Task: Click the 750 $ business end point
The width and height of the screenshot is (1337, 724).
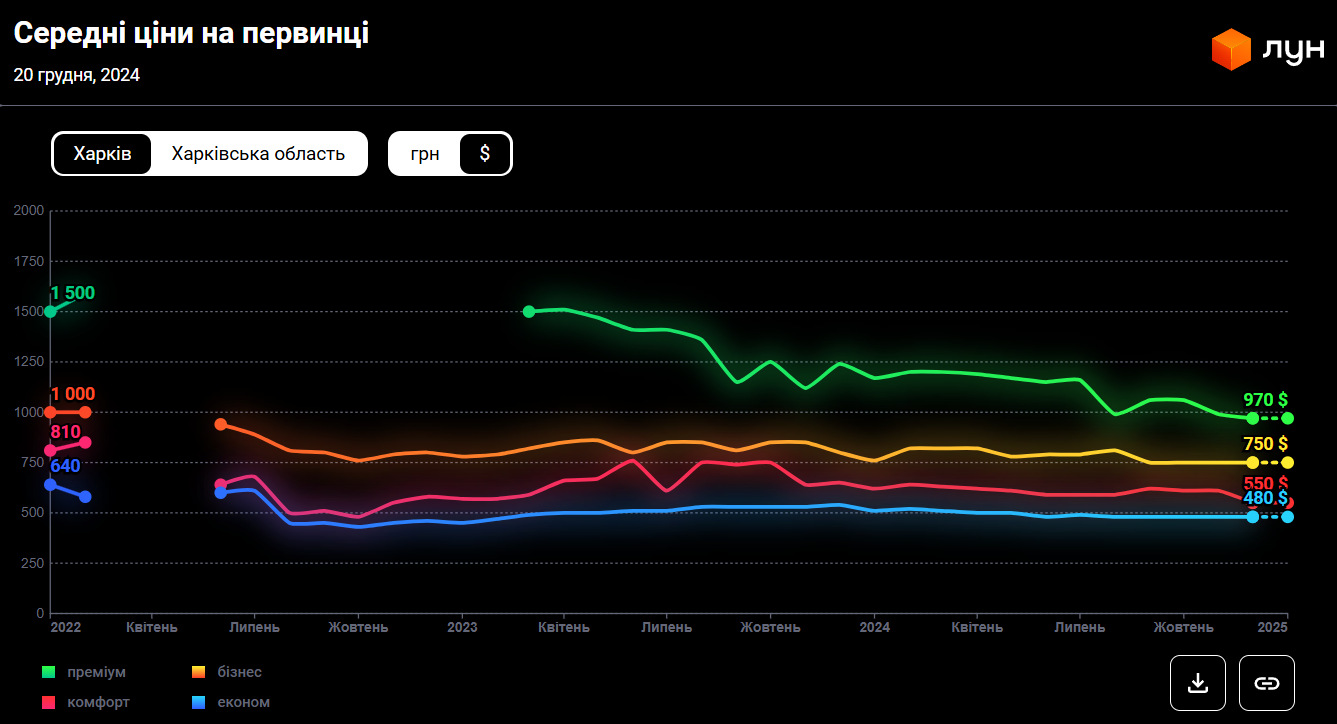Action: (1288, 462)
